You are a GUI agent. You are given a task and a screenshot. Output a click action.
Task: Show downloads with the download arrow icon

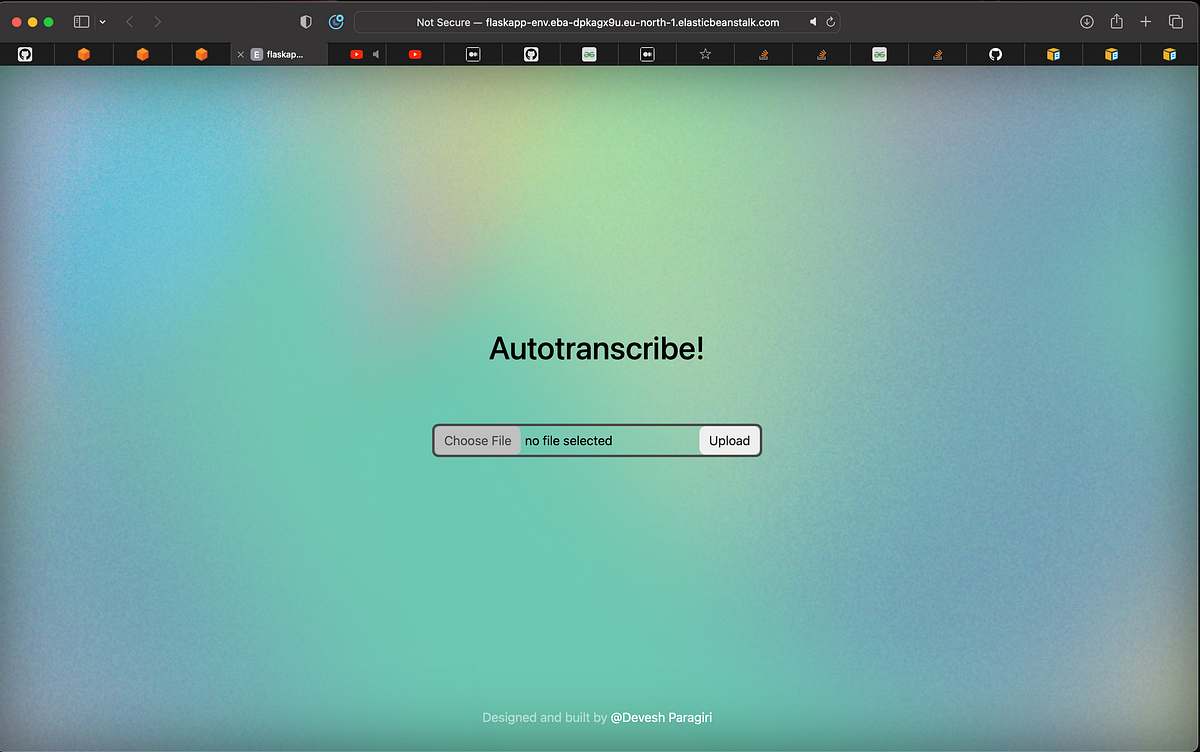click(x=1087, y=22)
